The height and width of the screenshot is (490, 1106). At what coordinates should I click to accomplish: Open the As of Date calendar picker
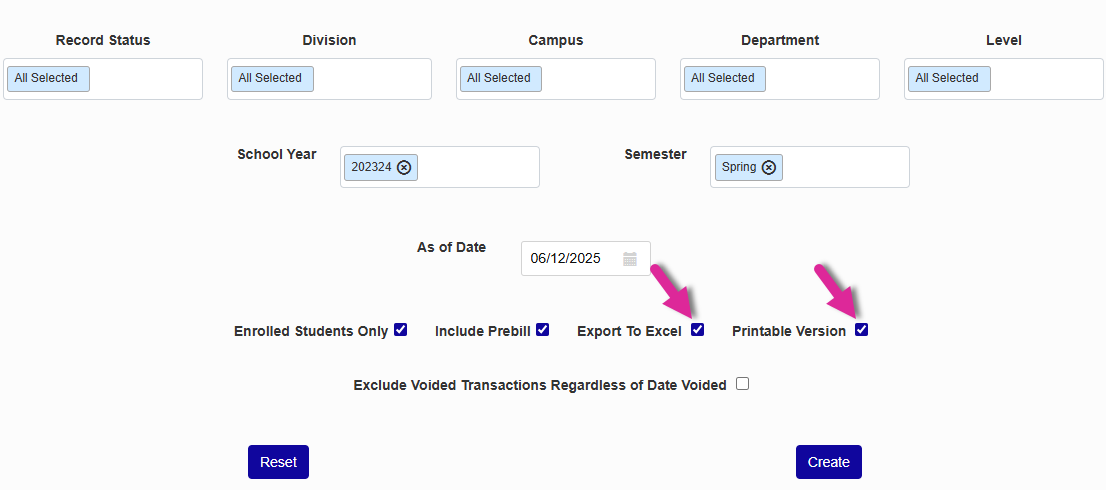(630, 259)
